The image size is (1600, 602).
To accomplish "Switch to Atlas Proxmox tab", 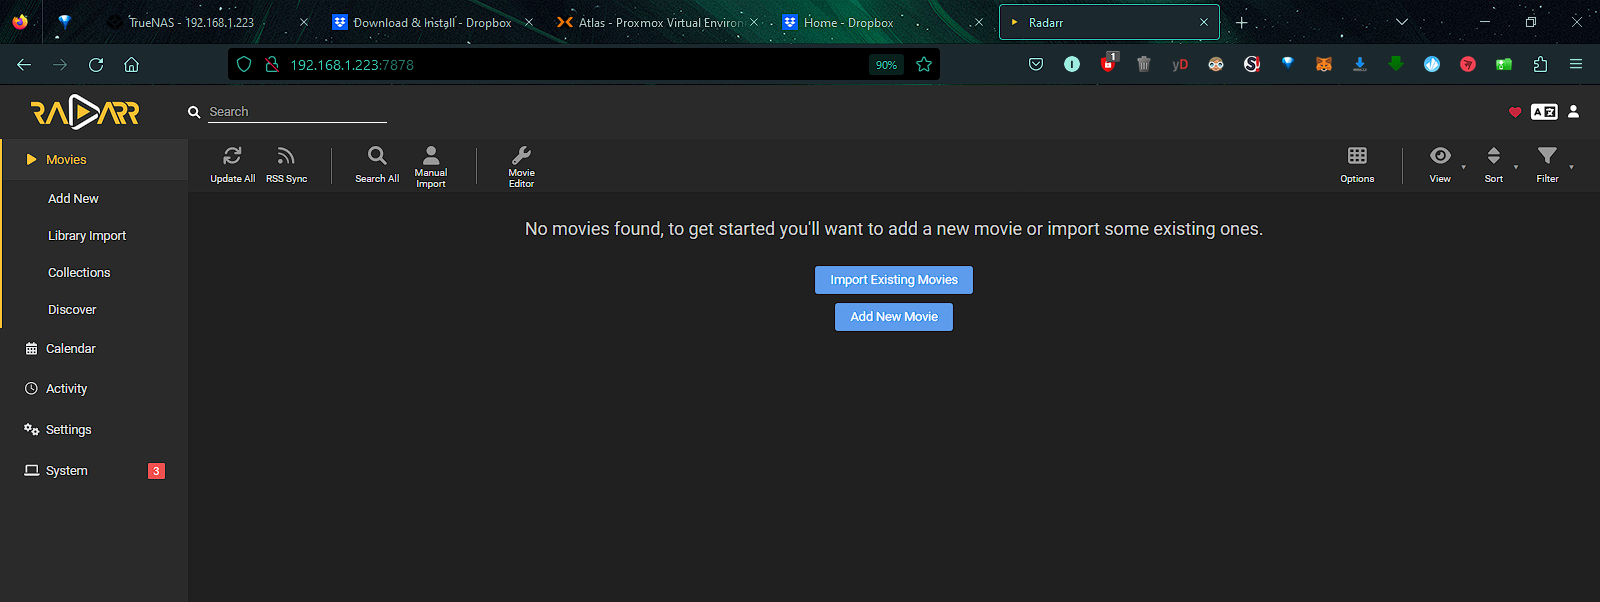I will pos(660,22).
